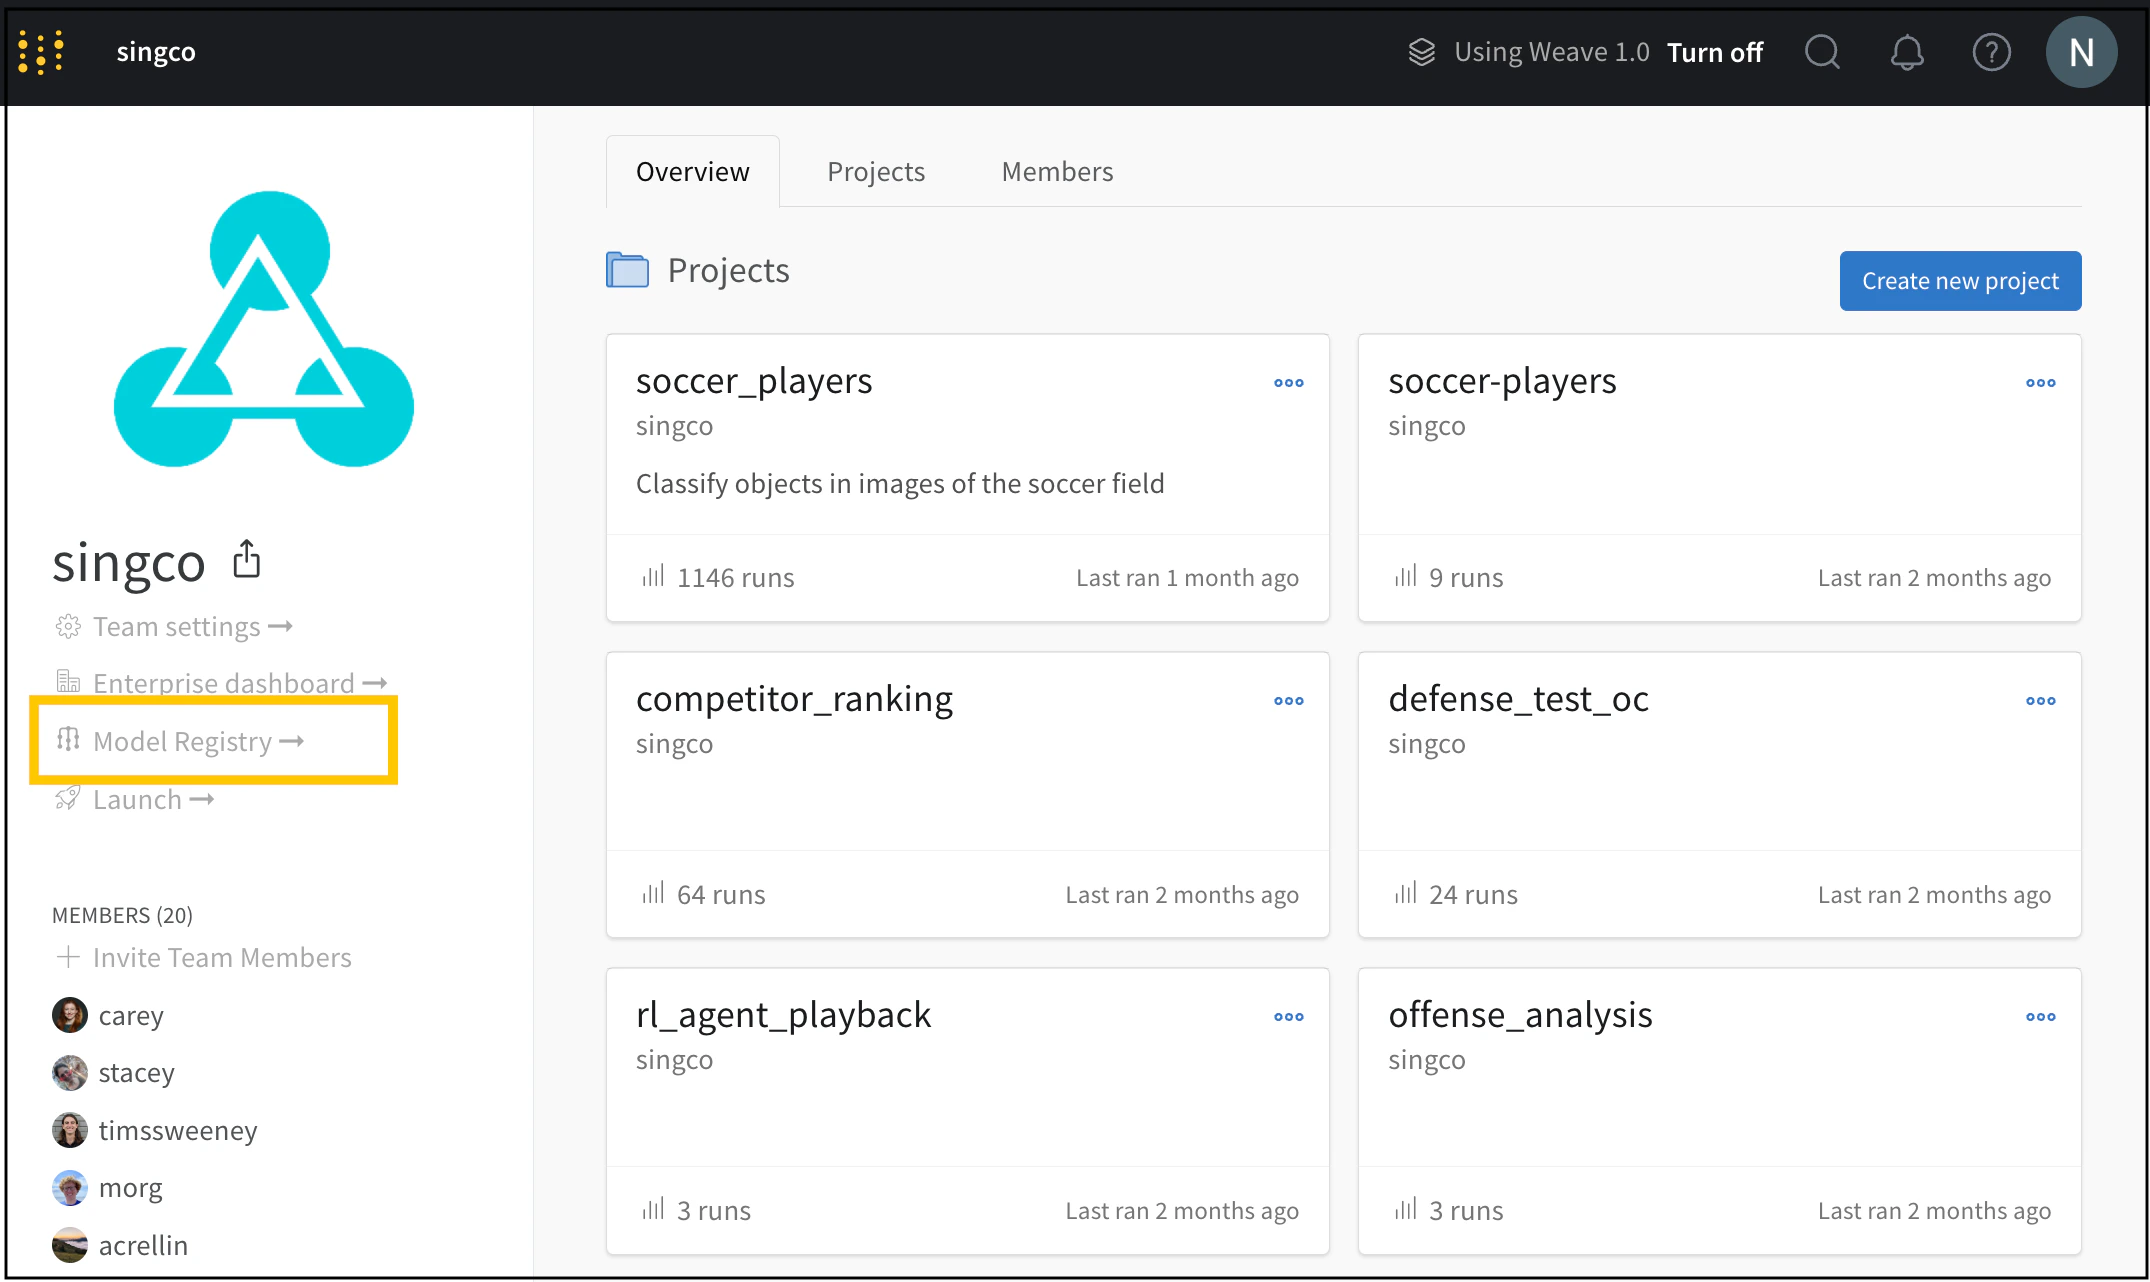Image resolution: width=2150 pixels, height=1282 pixels.
Task: Click the user avatar N
Action: pos(2081,52)
